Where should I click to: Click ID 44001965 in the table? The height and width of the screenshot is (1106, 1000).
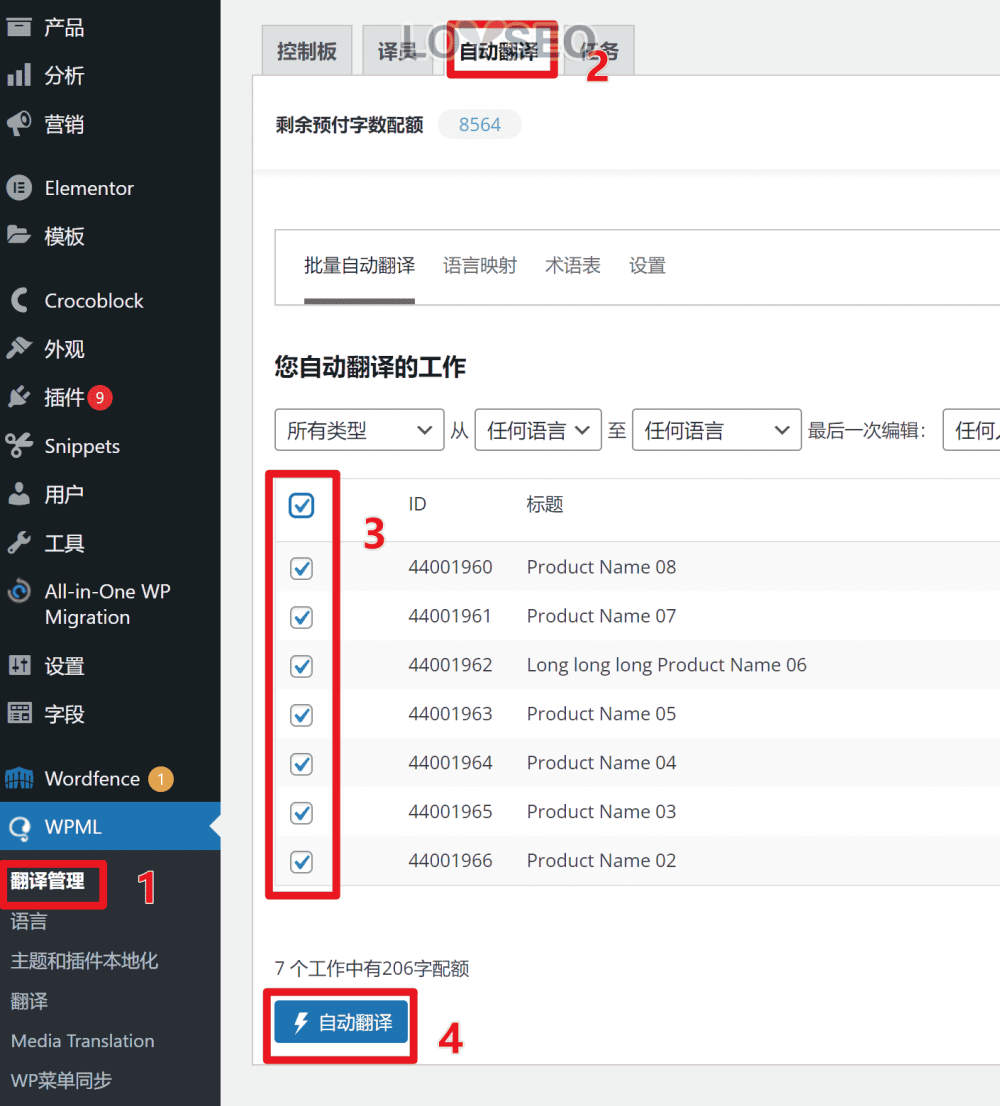pyautogui.click(x=450, y=811)
